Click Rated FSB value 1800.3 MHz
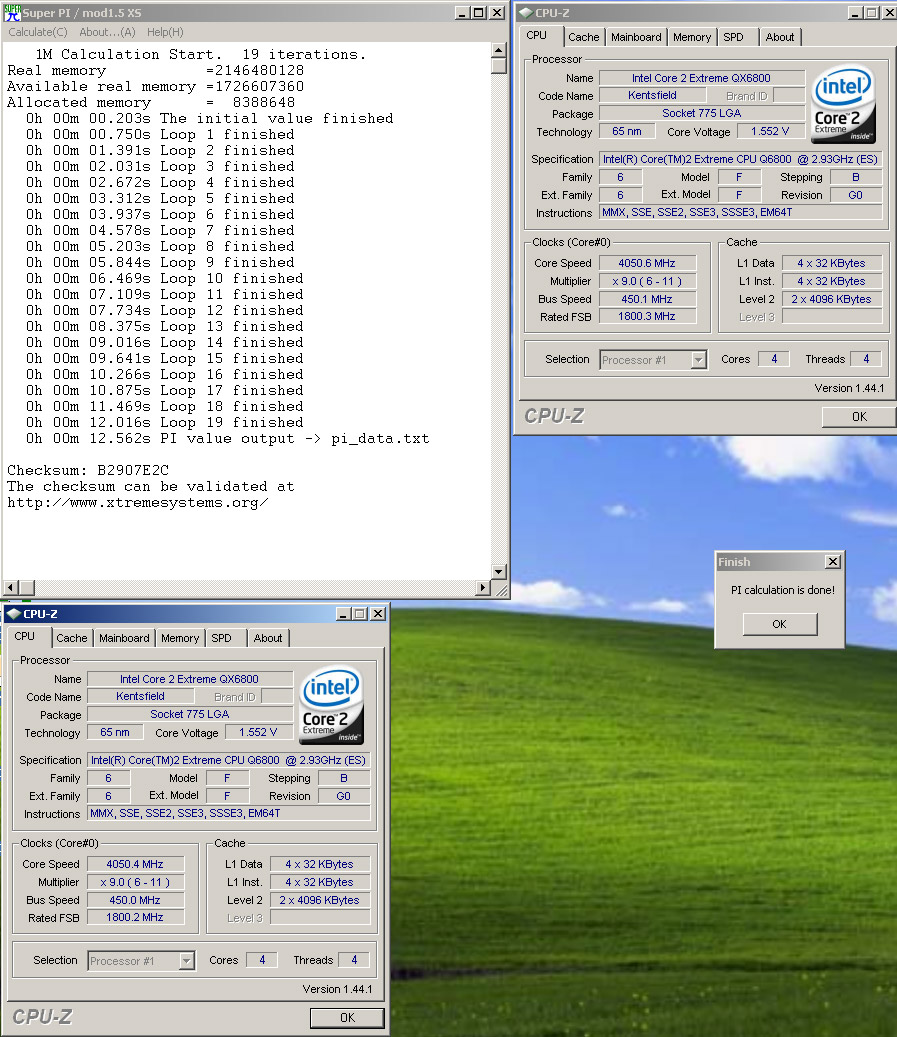 [x=647, y=316]
